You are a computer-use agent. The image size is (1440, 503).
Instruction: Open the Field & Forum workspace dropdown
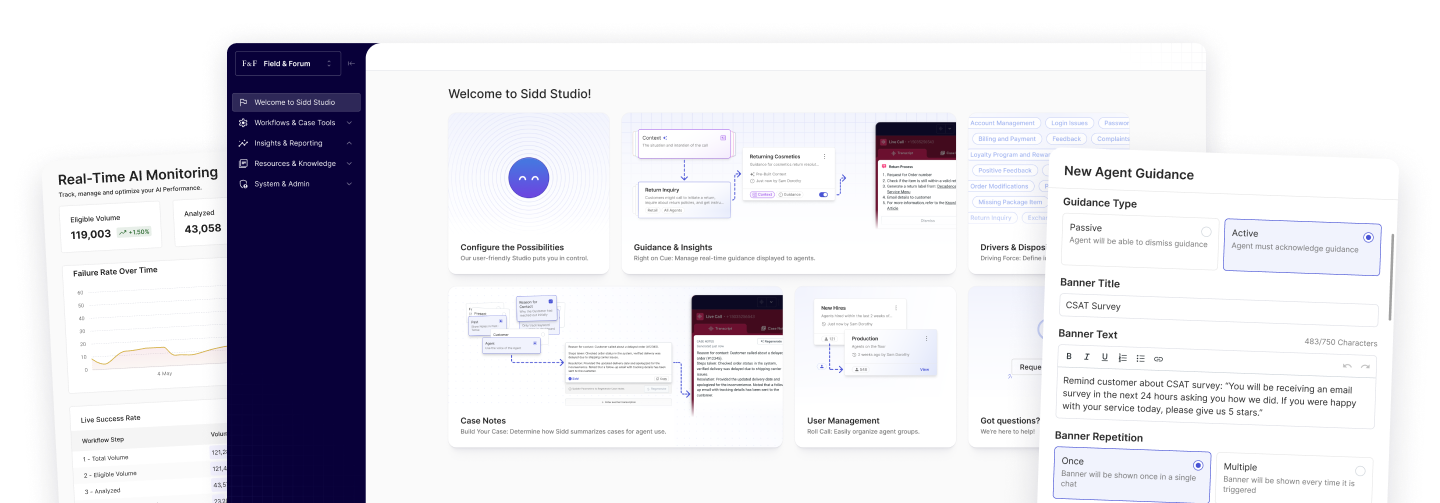click(x=289, y=63)
